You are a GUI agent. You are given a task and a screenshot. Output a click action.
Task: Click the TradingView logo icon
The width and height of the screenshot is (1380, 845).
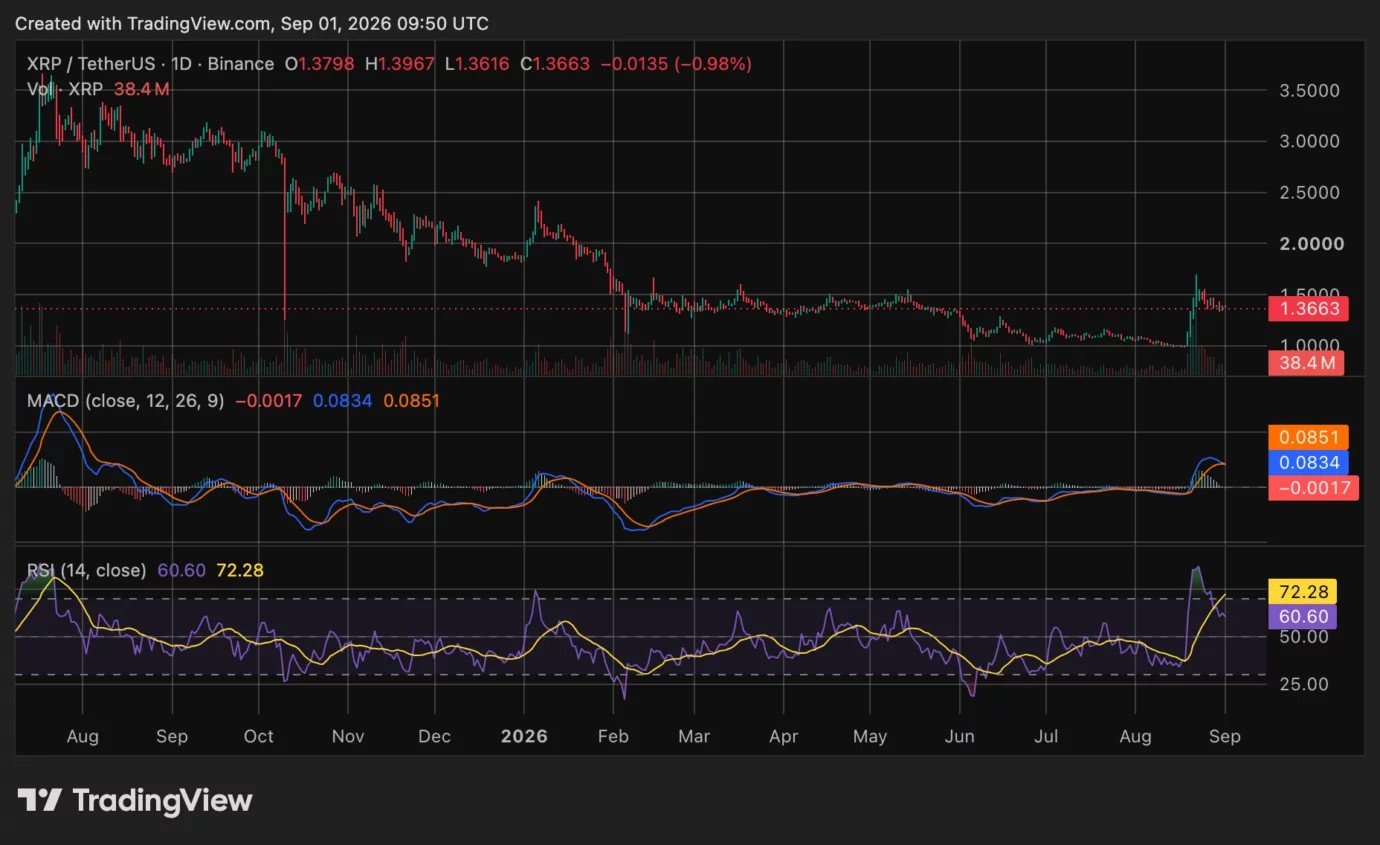(40, 800)
